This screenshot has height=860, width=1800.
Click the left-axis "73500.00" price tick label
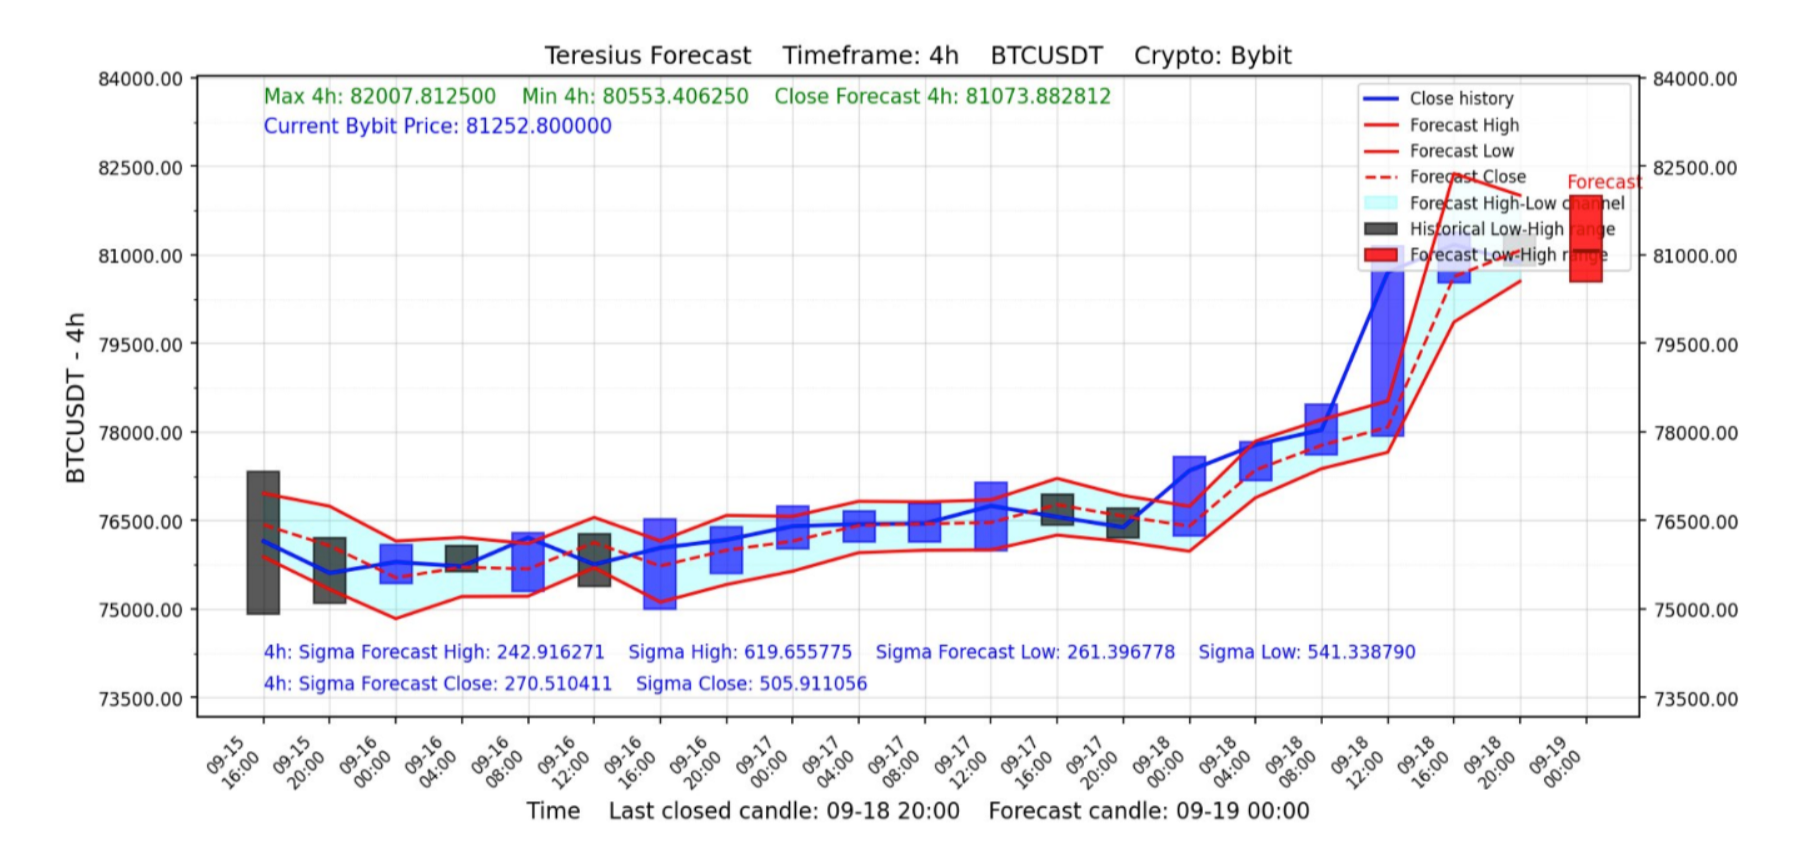tap(141, 699)
